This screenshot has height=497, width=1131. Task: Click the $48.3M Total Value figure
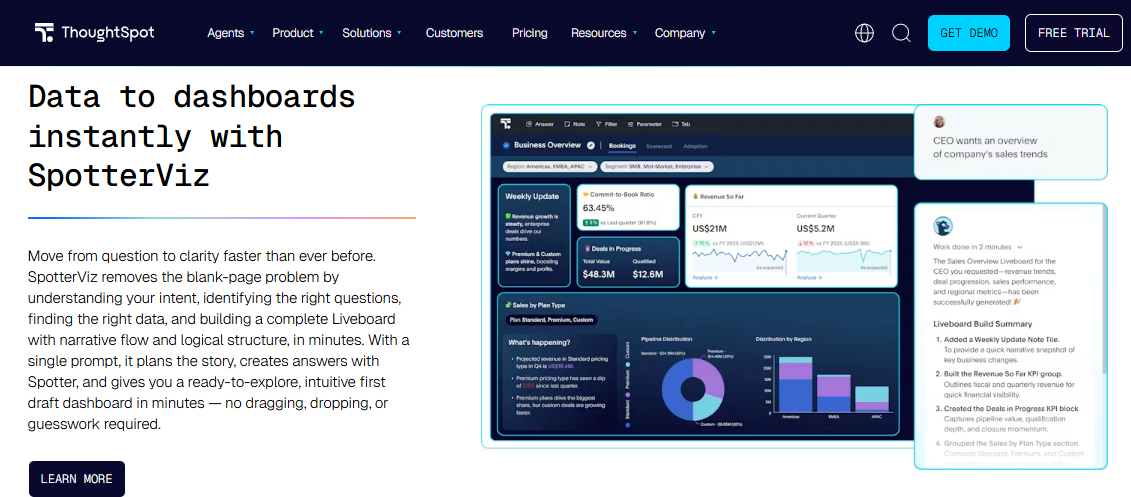click(598, 274)
